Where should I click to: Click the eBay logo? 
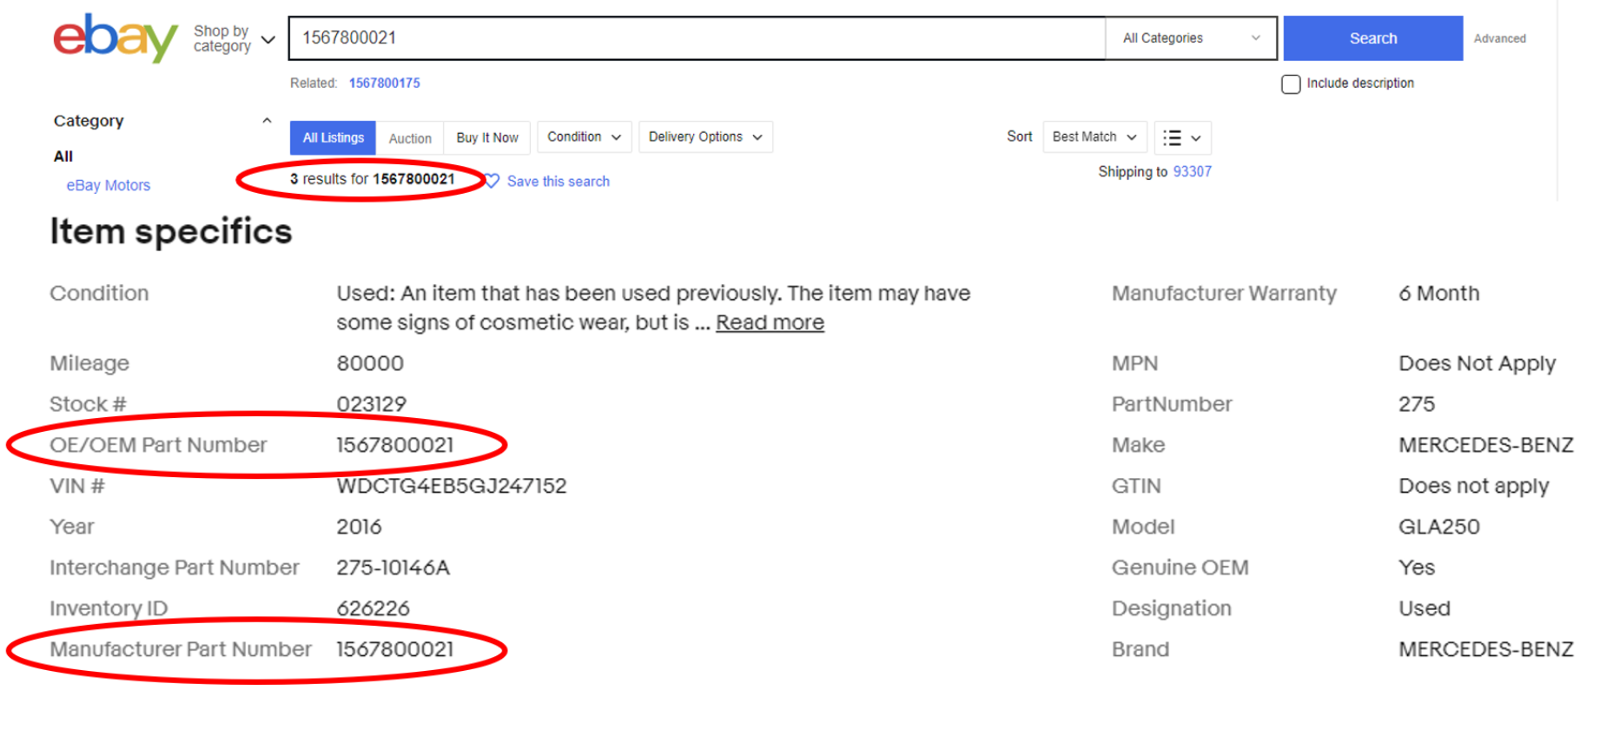pos(115,38)
